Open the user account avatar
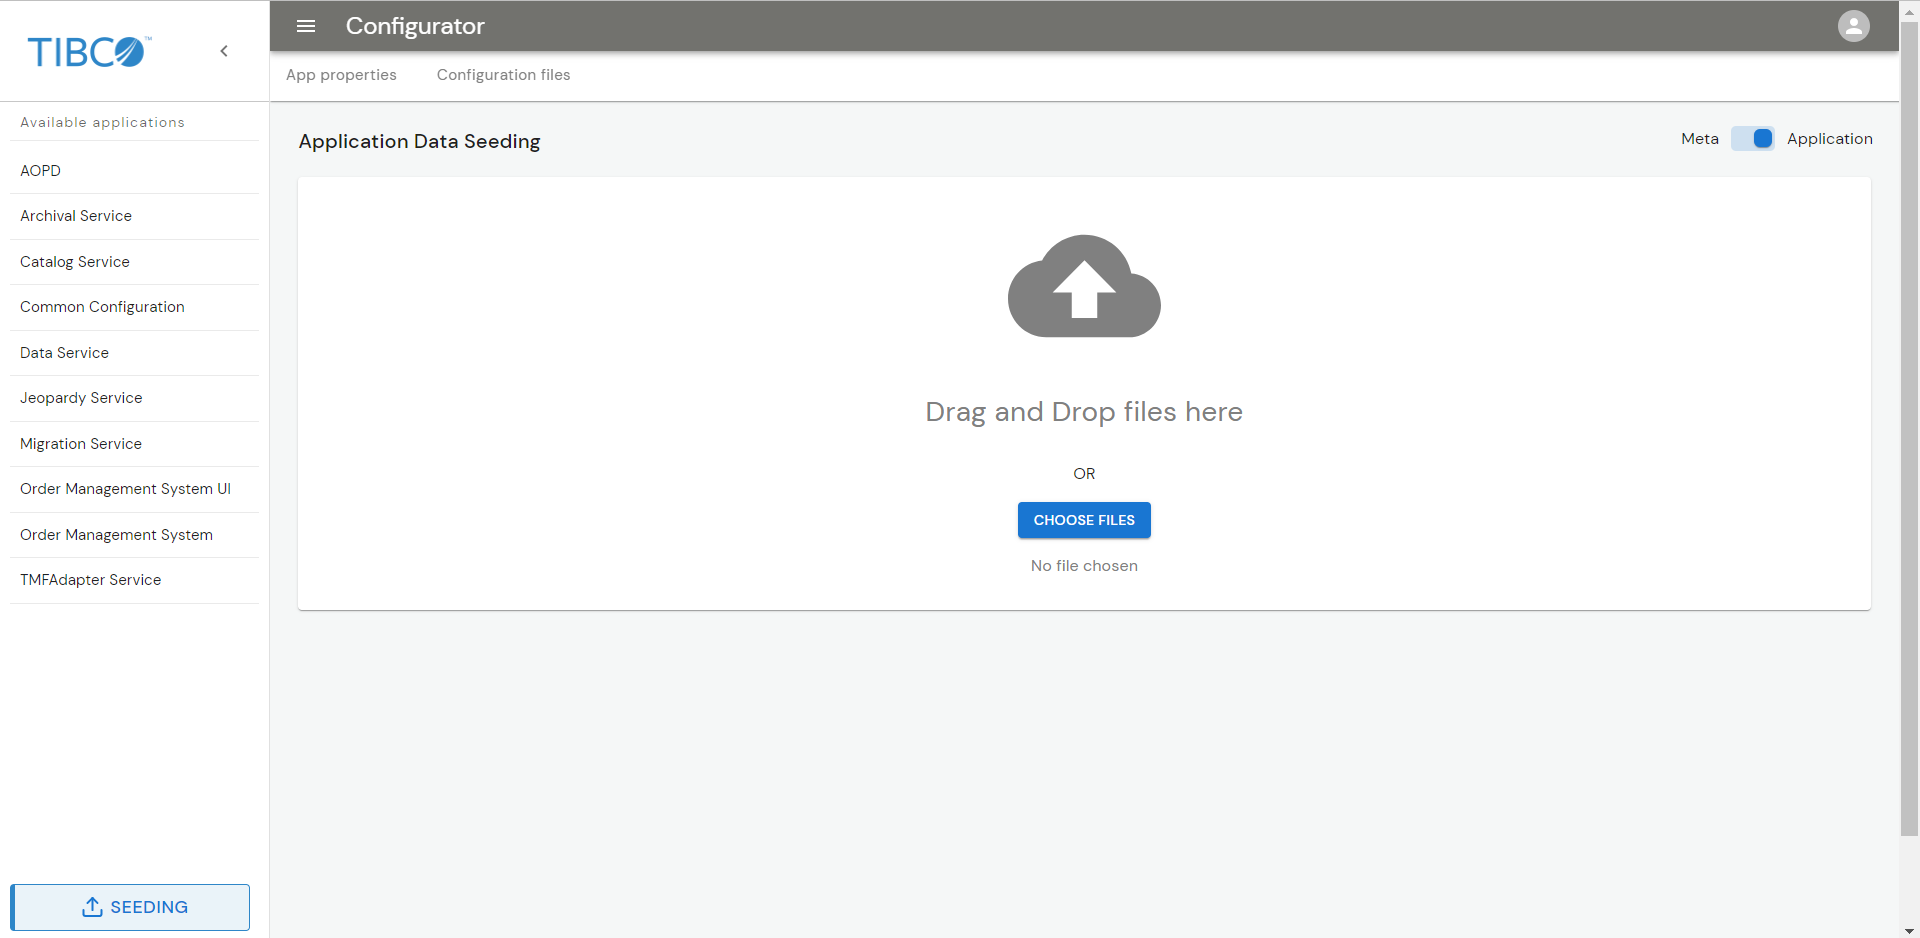This screenshot has width=1920, height=938. (1853, 26)
